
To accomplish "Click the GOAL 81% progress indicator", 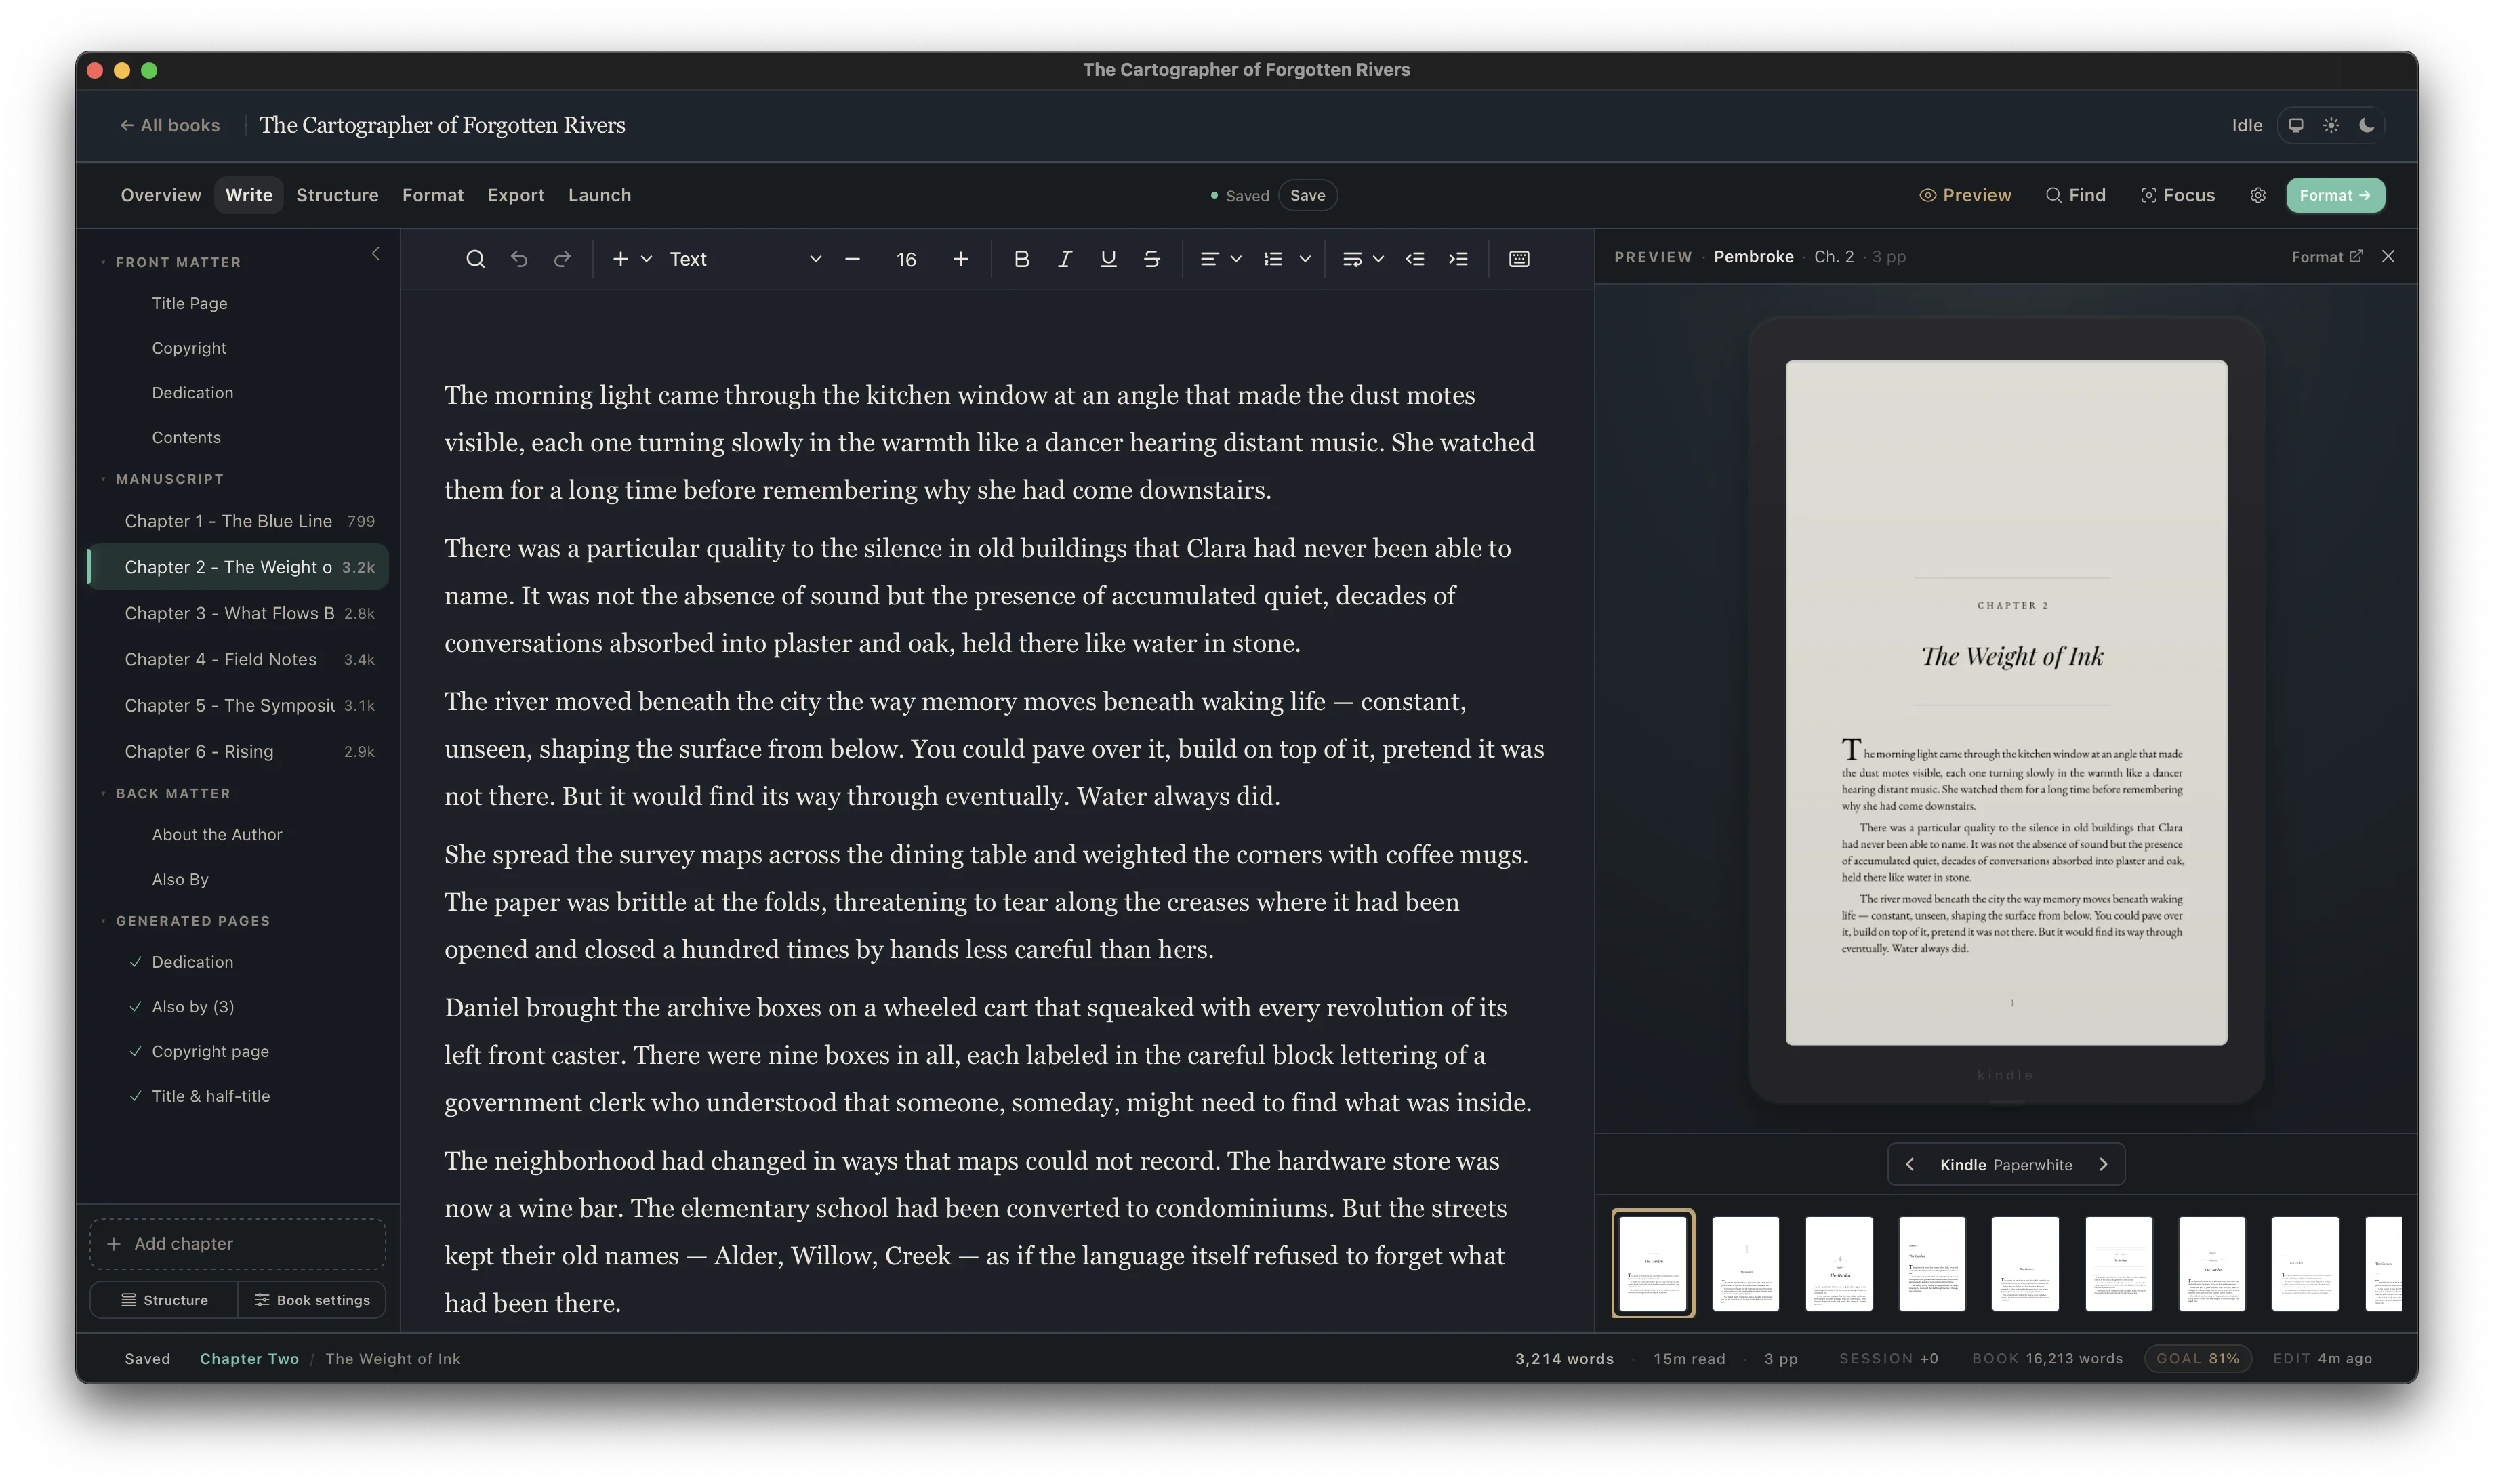I will [2197, 1358].
